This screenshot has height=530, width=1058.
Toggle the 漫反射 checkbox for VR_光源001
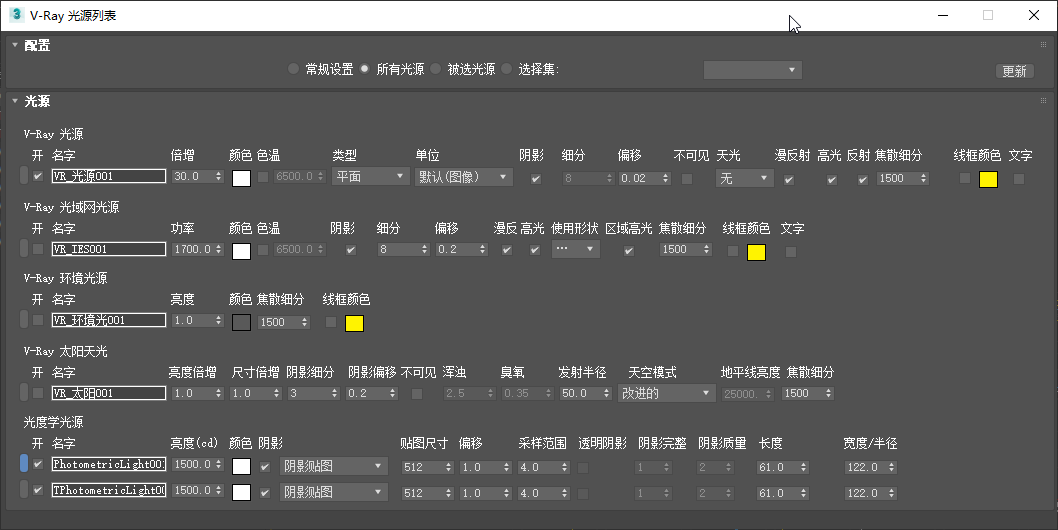pyautogui.click(x=789, y=180)
